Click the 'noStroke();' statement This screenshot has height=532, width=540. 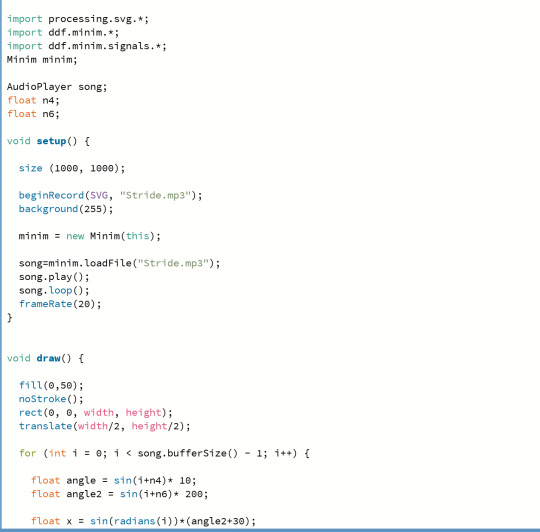(51, 399)
